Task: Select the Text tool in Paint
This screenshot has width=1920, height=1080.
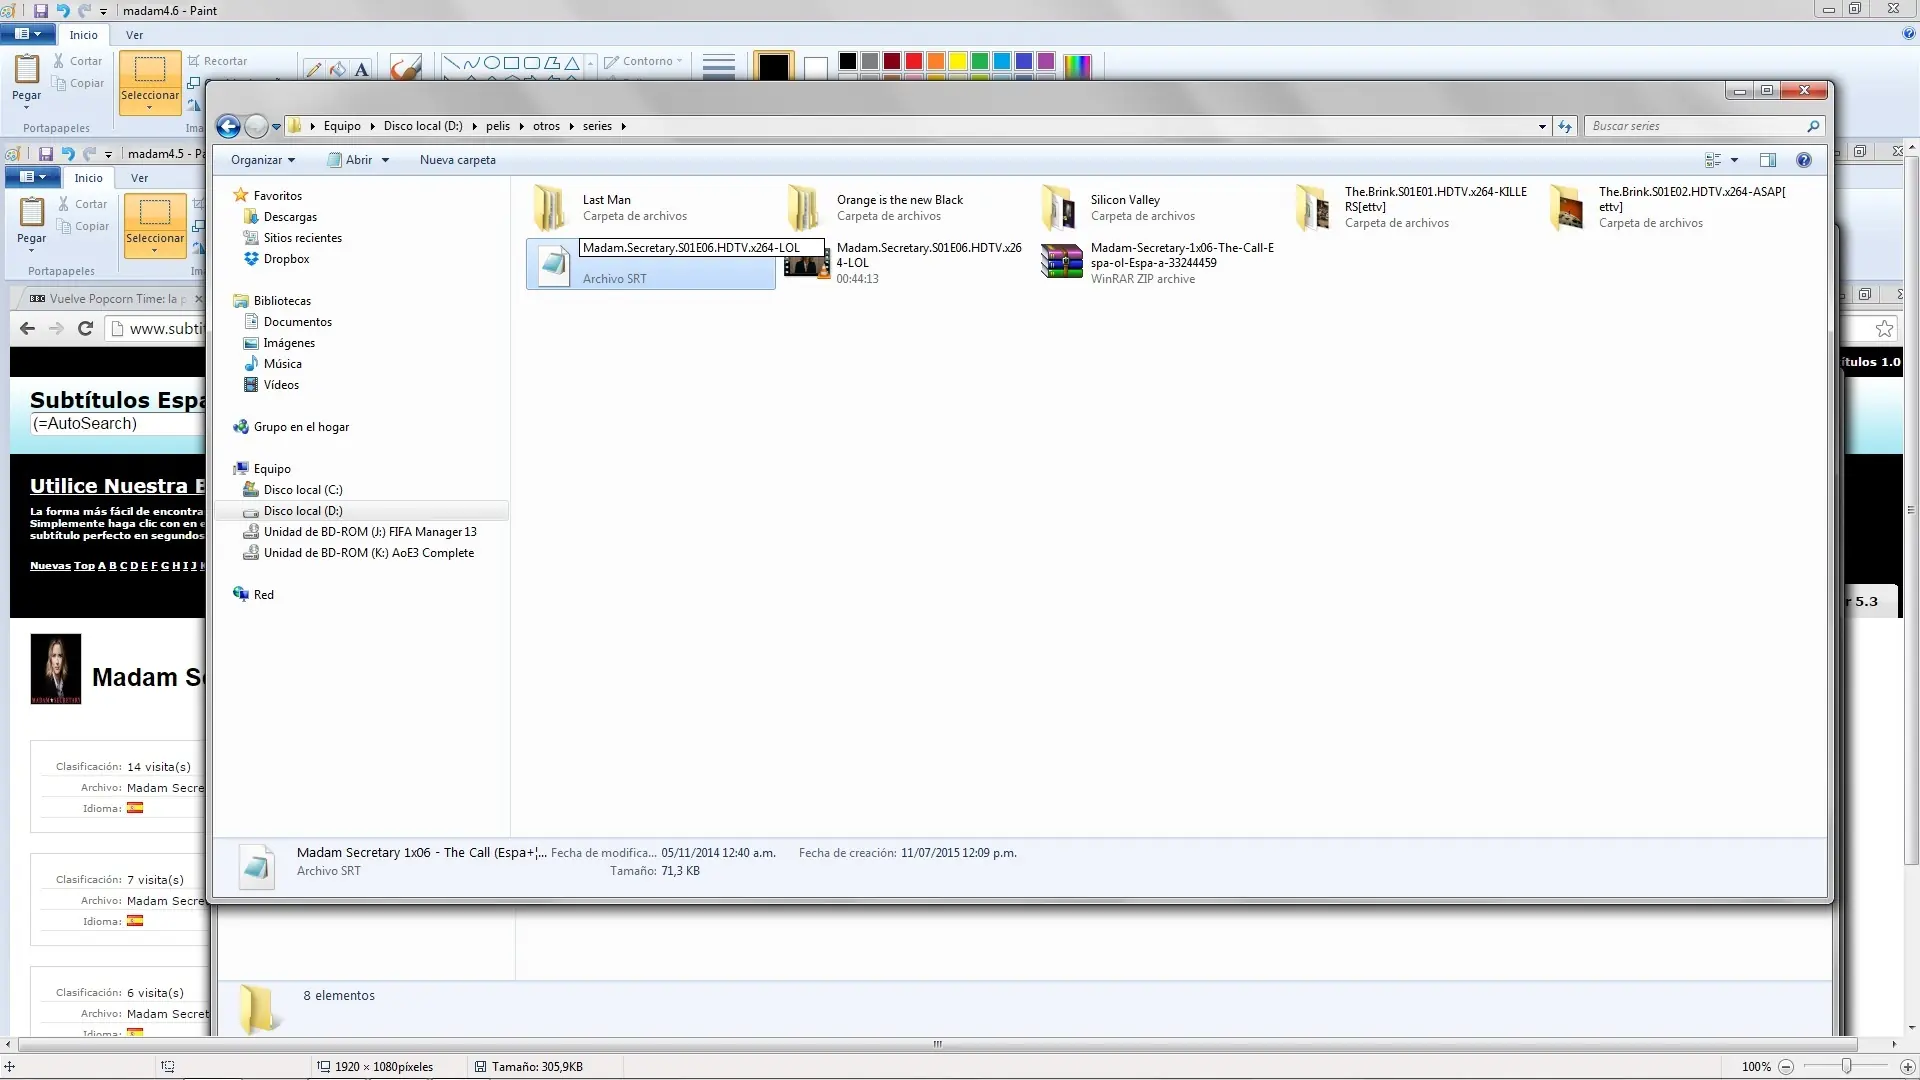Action: [x=362, y=69]
